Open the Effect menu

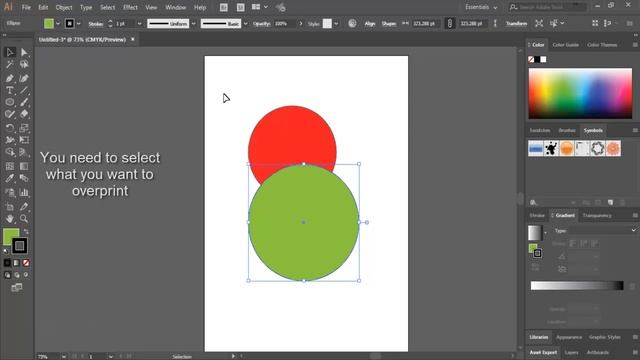(x=130, y=7)
